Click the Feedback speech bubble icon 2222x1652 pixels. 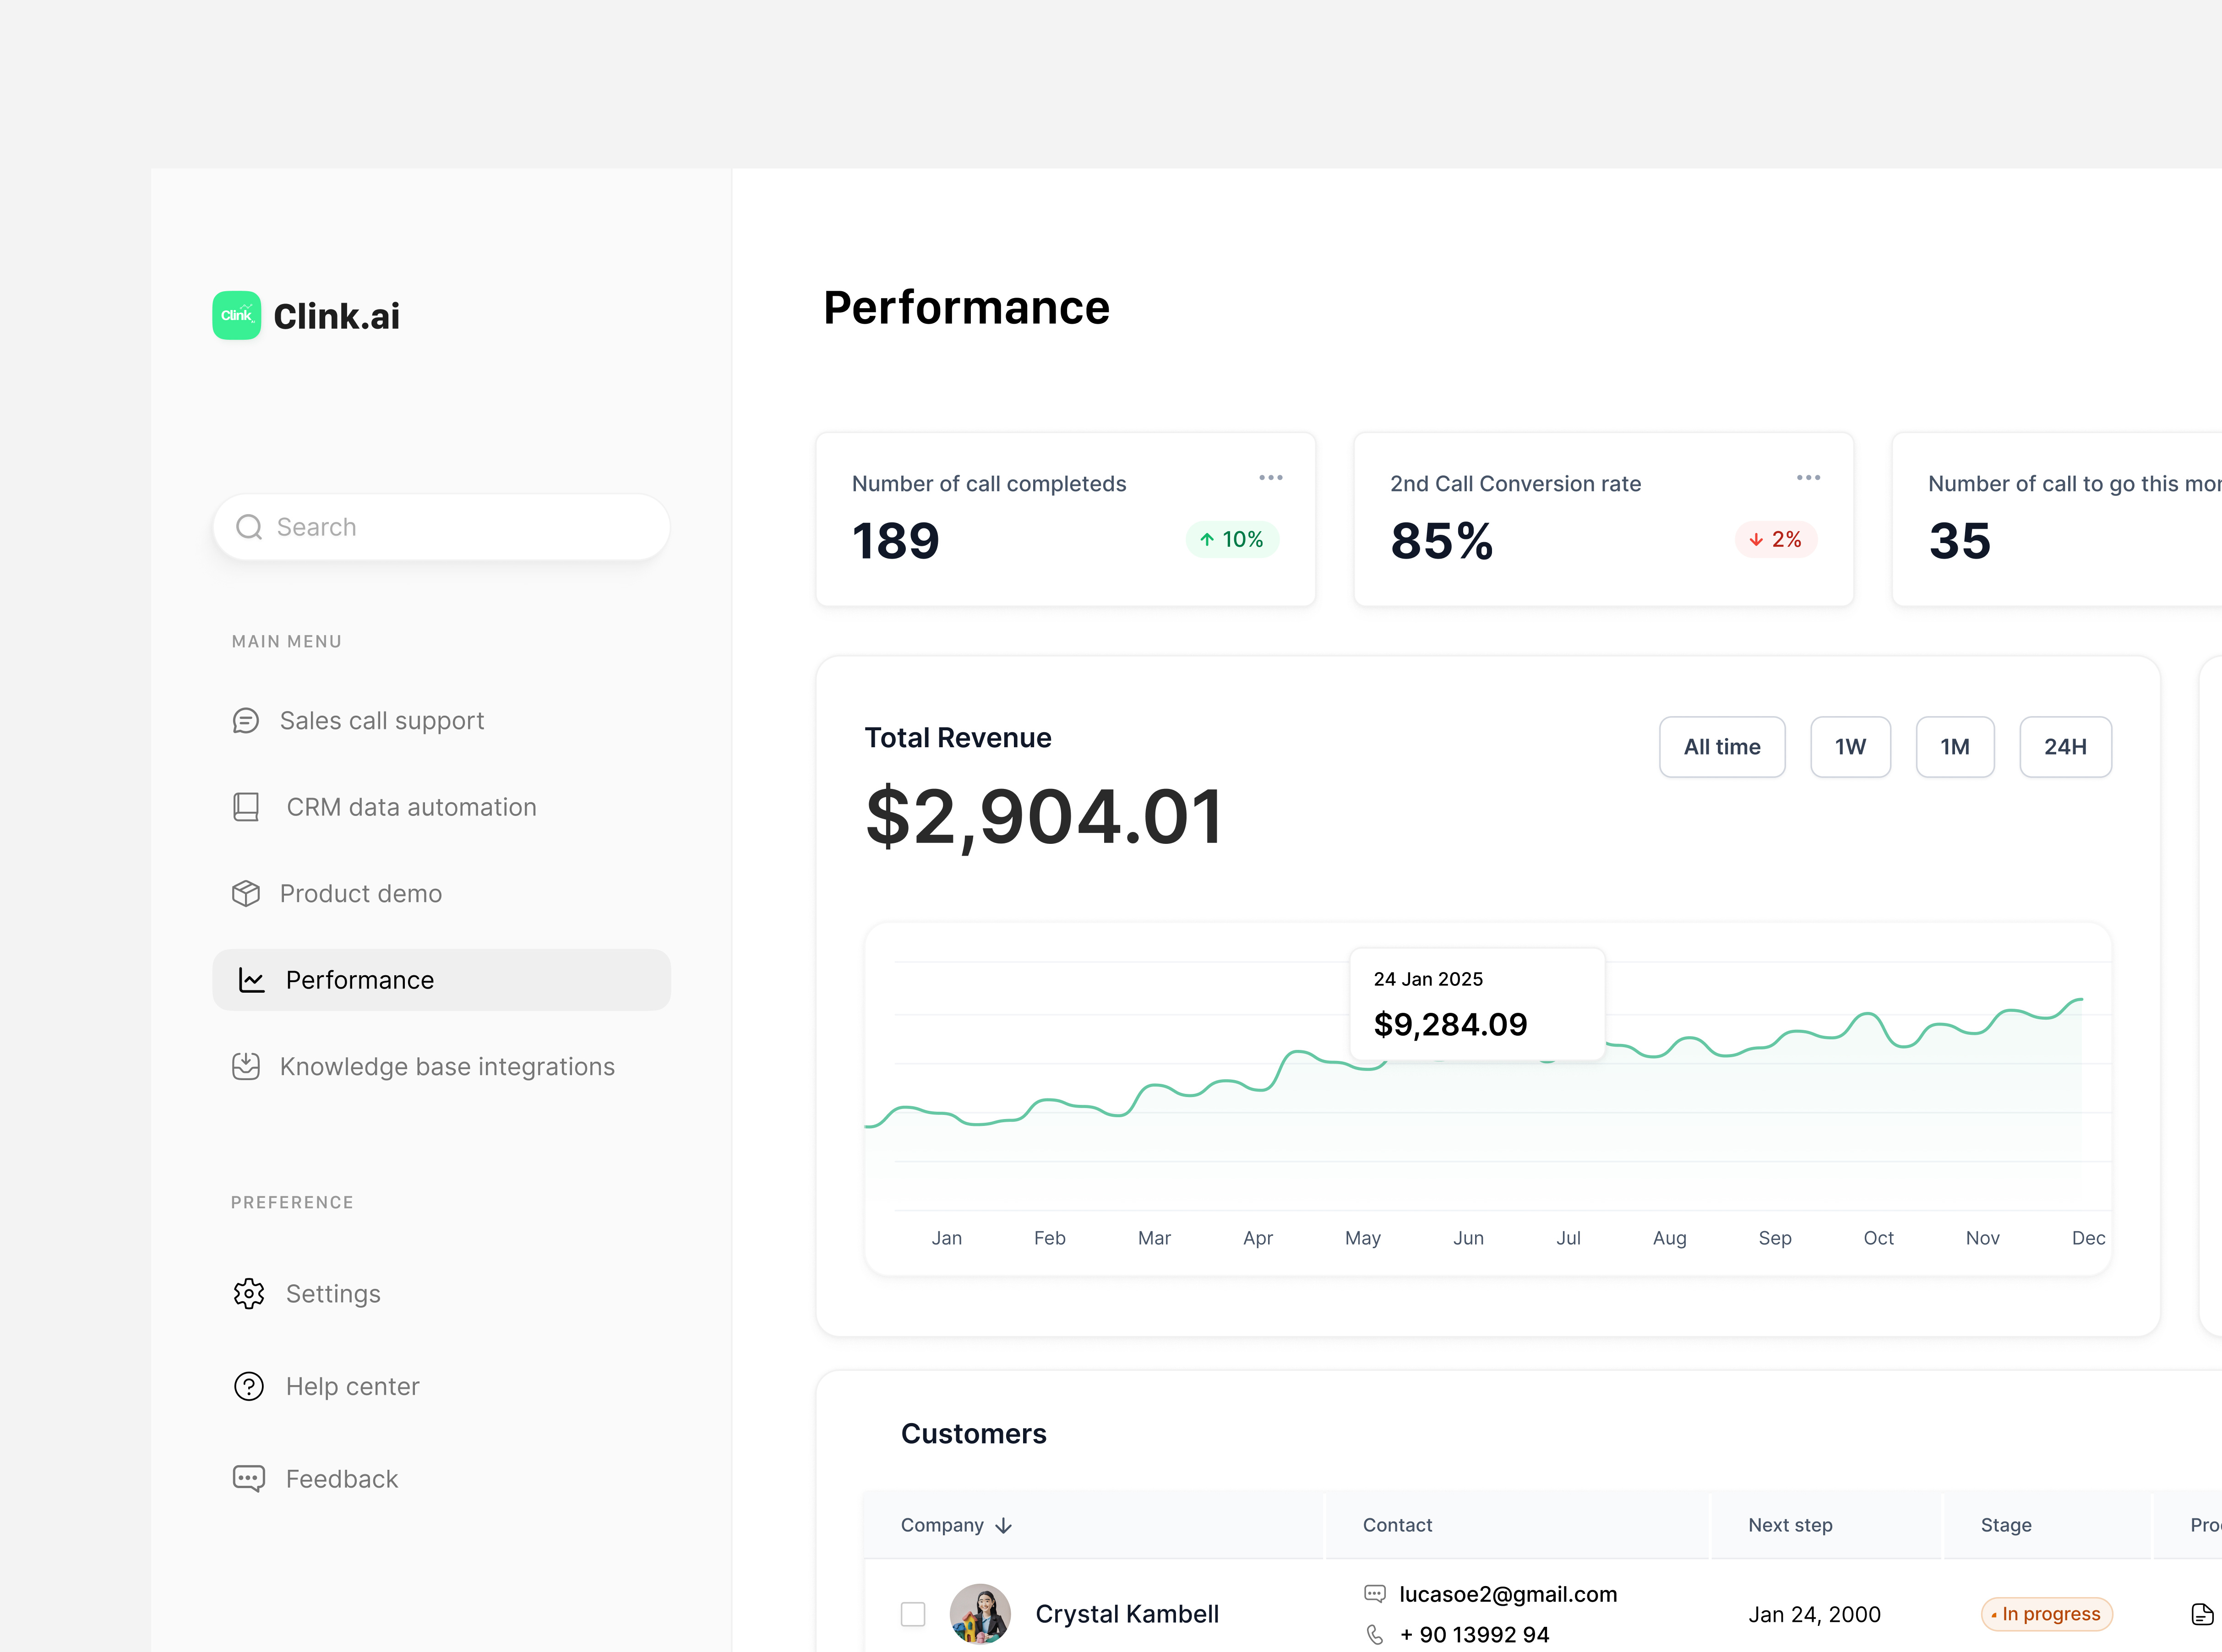point(248,1478)
